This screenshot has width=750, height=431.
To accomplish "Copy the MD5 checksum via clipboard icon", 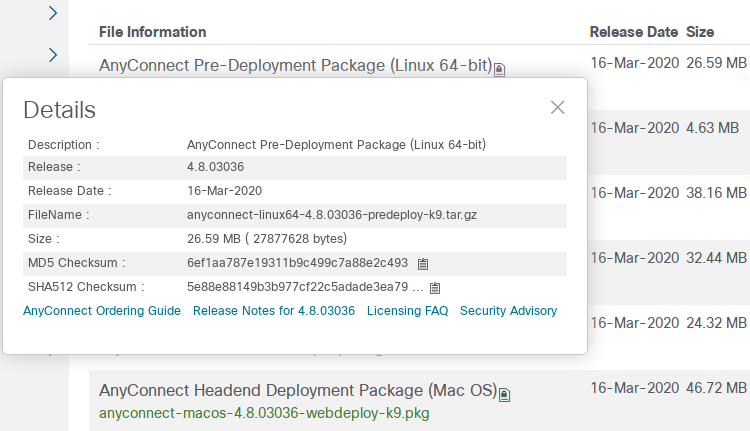I will pos(423,264).
